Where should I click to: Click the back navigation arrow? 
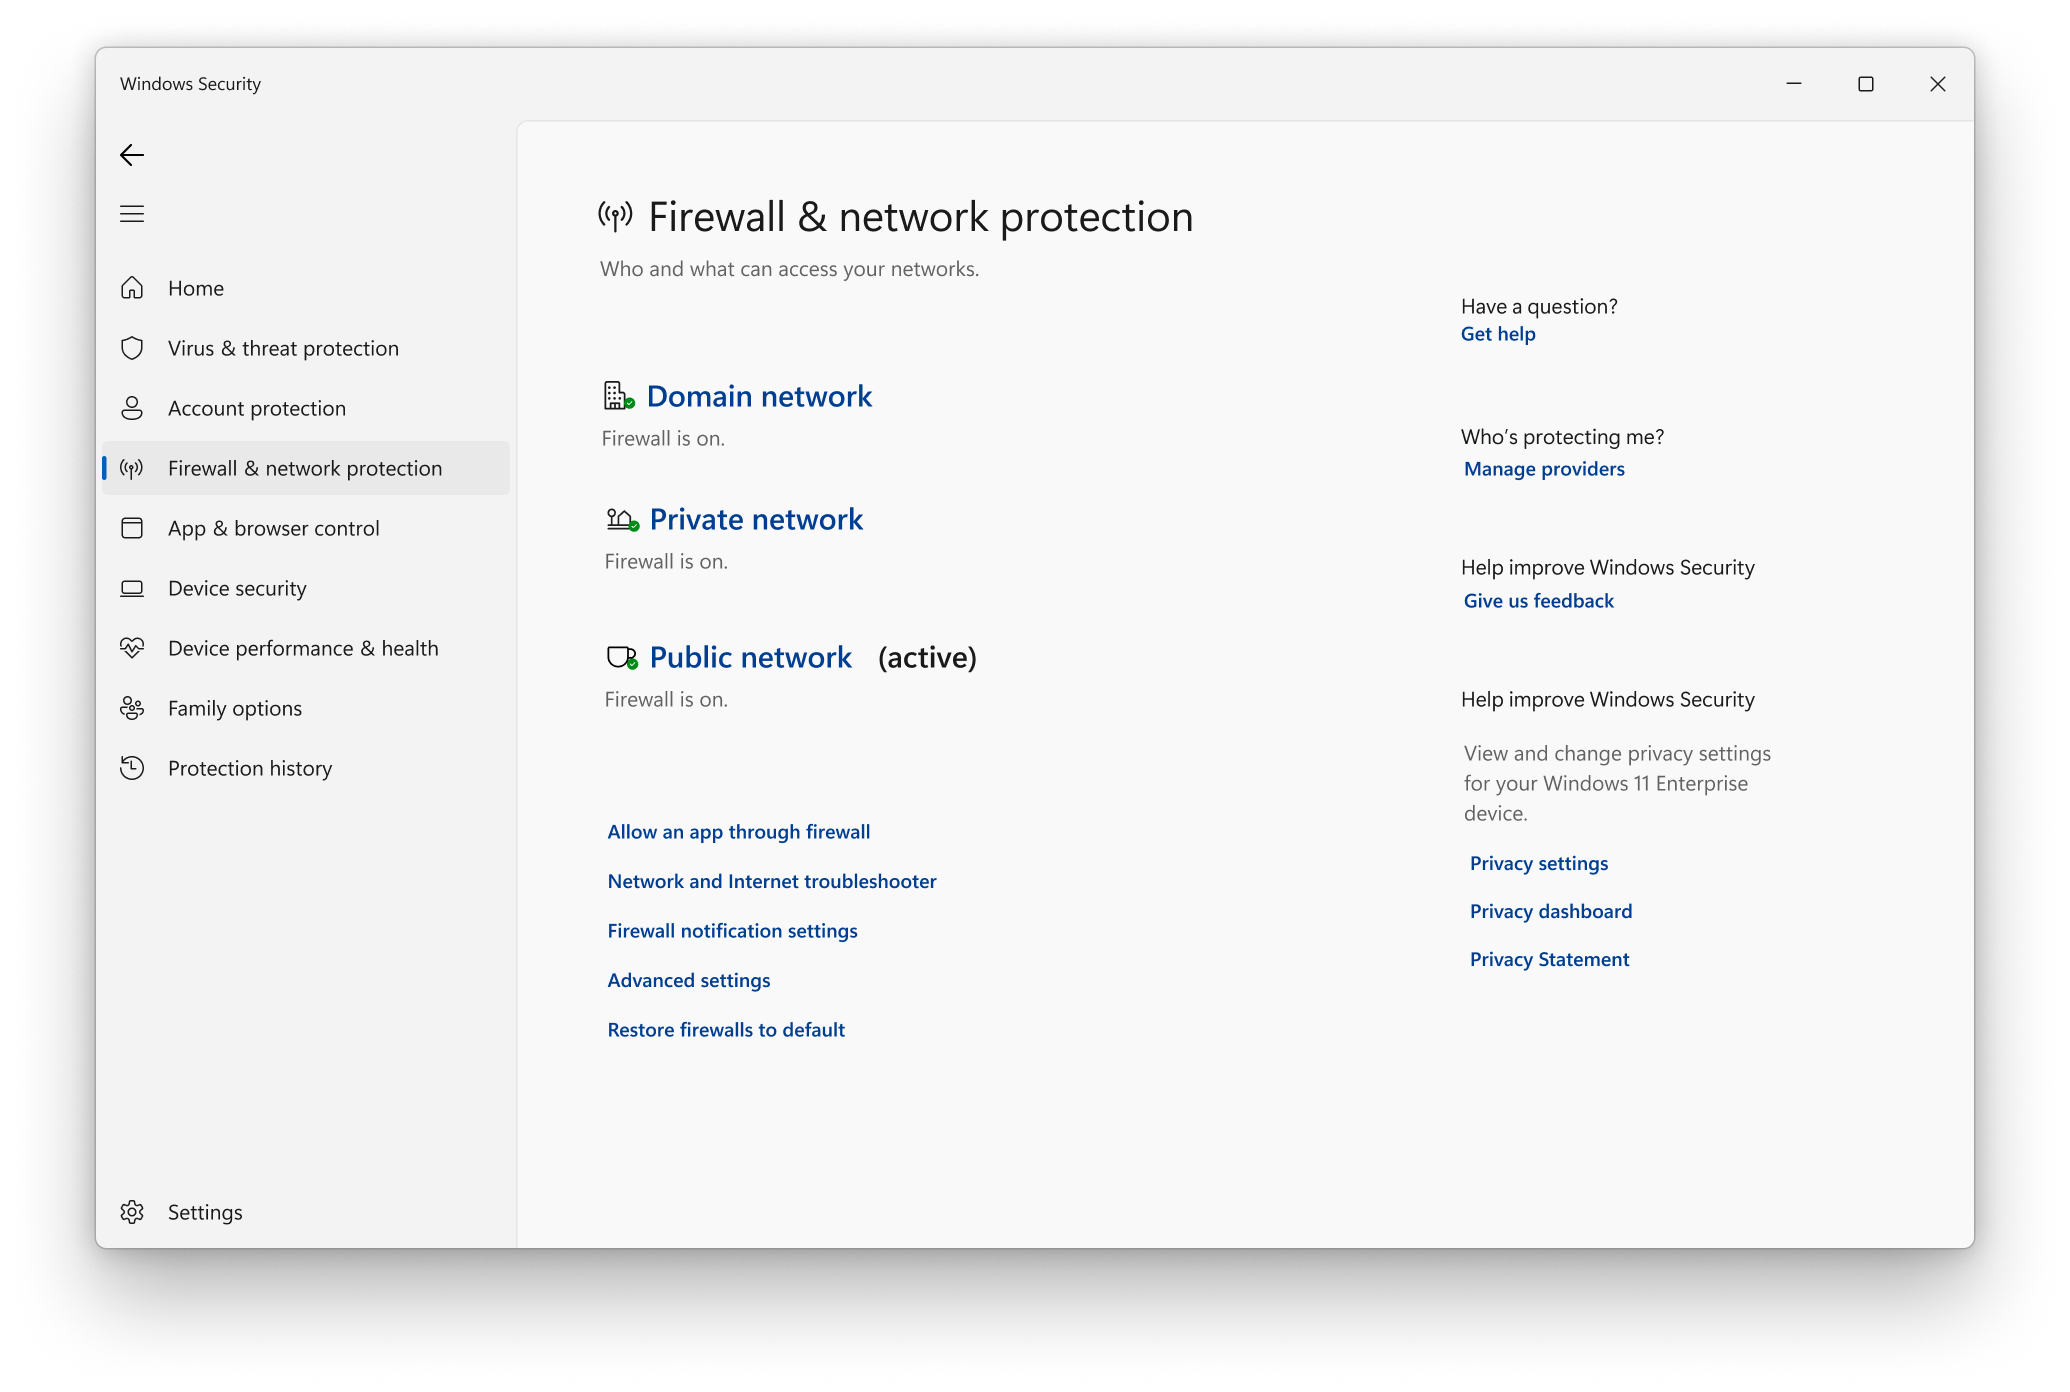132,154
